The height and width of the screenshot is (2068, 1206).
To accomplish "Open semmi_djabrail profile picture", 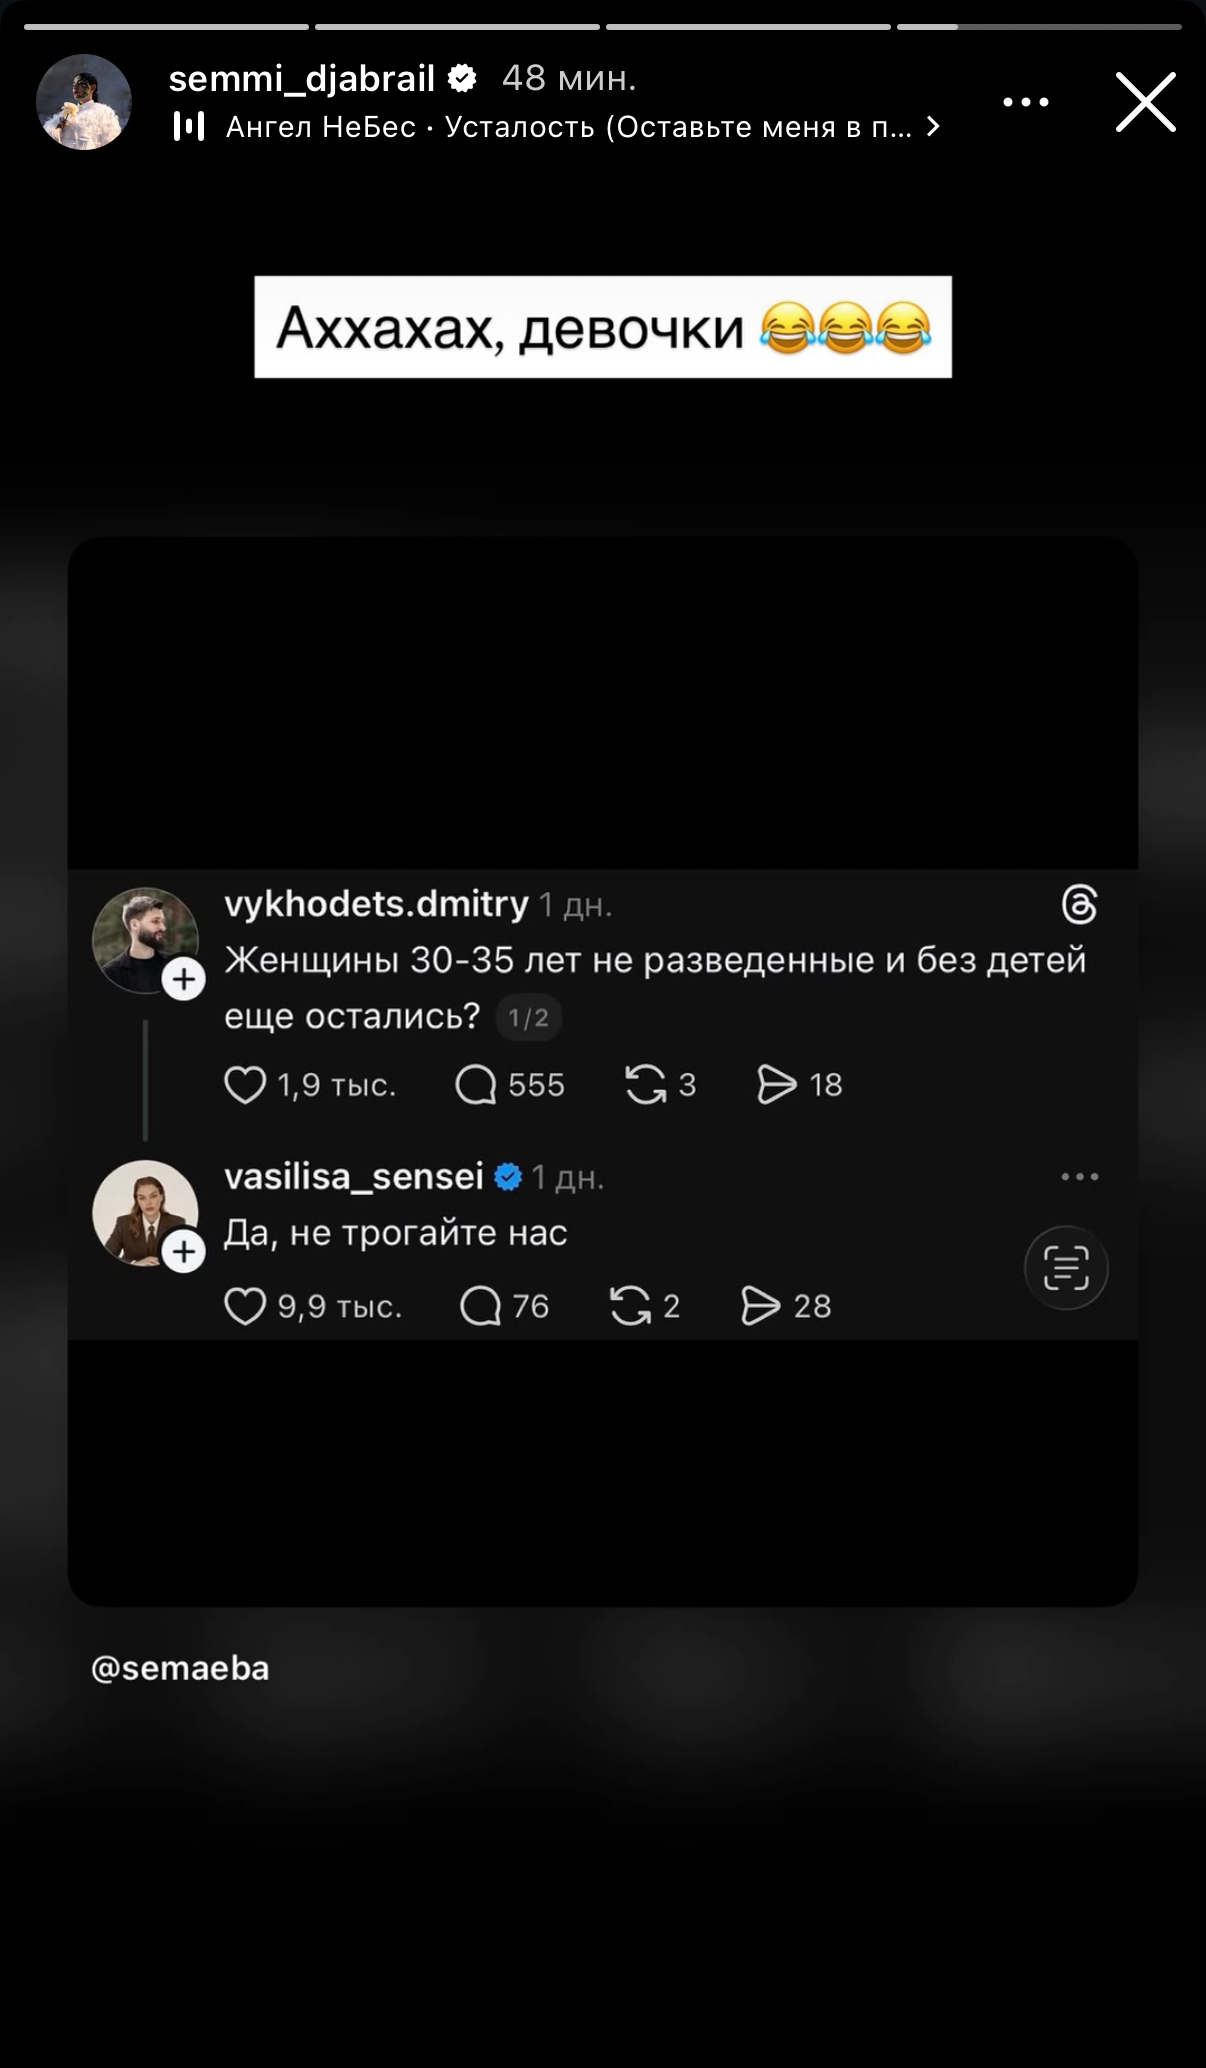I will point(84,102).
